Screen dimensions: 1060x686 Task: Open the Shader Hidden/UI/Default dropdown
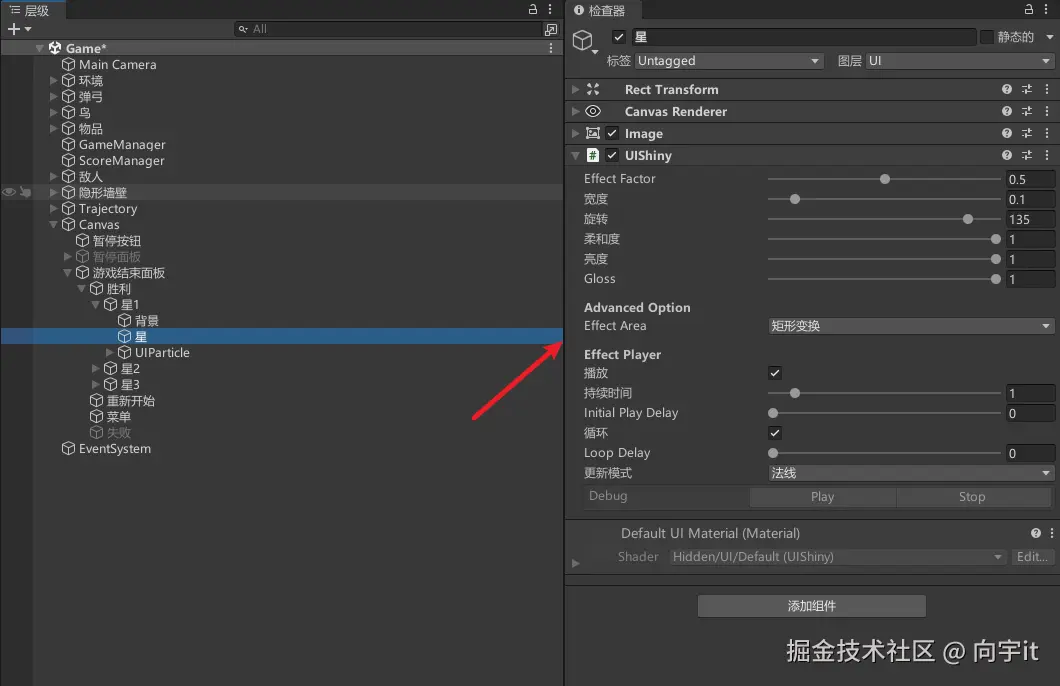pos(837,557)
